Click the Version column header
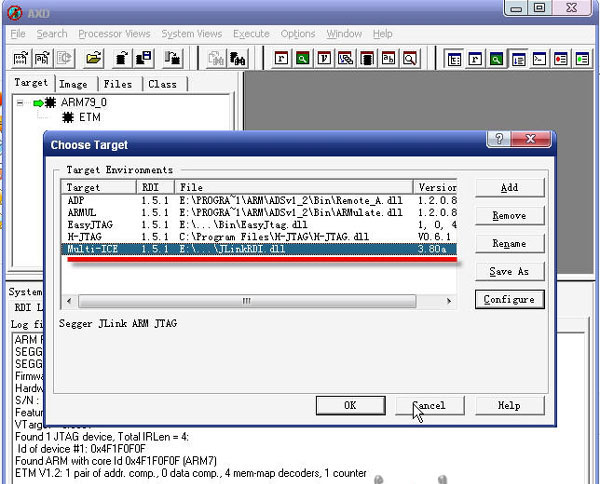The height and width of the screenshot is (484, 600). (x=435, y=187)
